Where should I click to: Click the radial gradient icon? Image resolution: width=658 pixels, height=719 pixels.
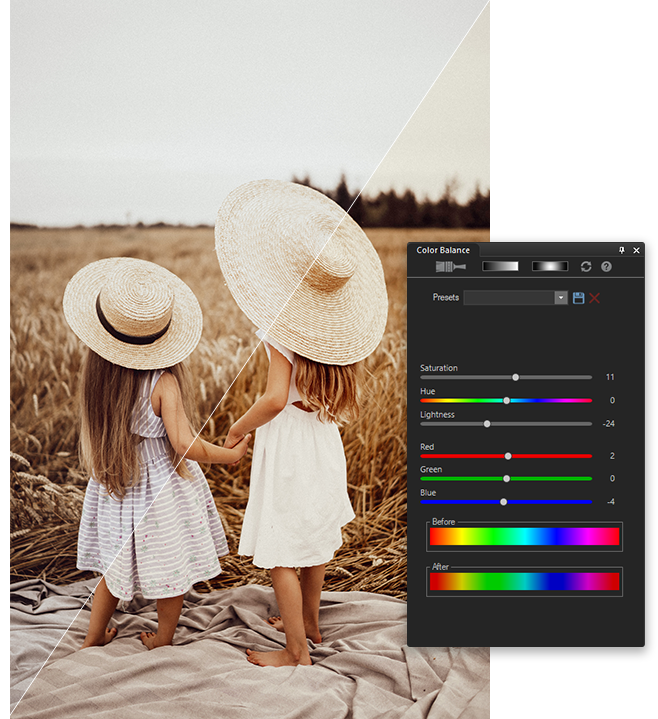tap(549, 267)
